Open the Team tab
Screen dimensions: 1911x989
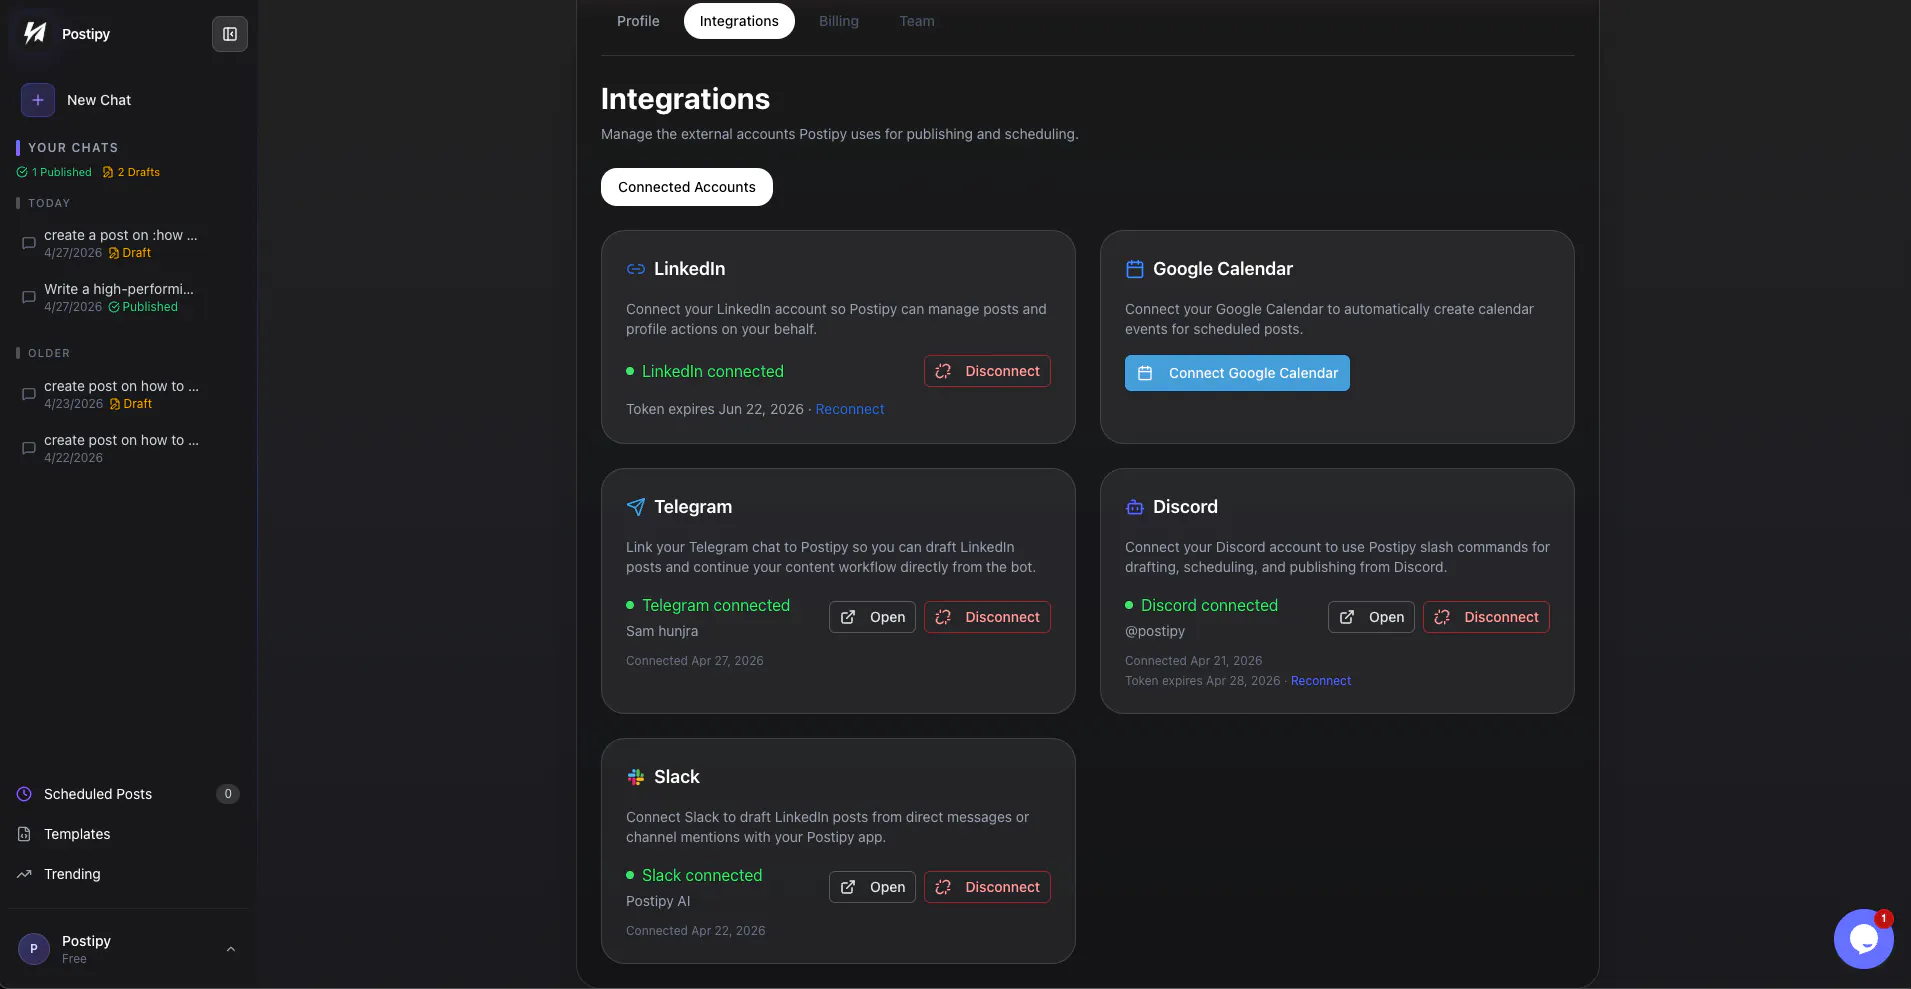tap(917, 21)
